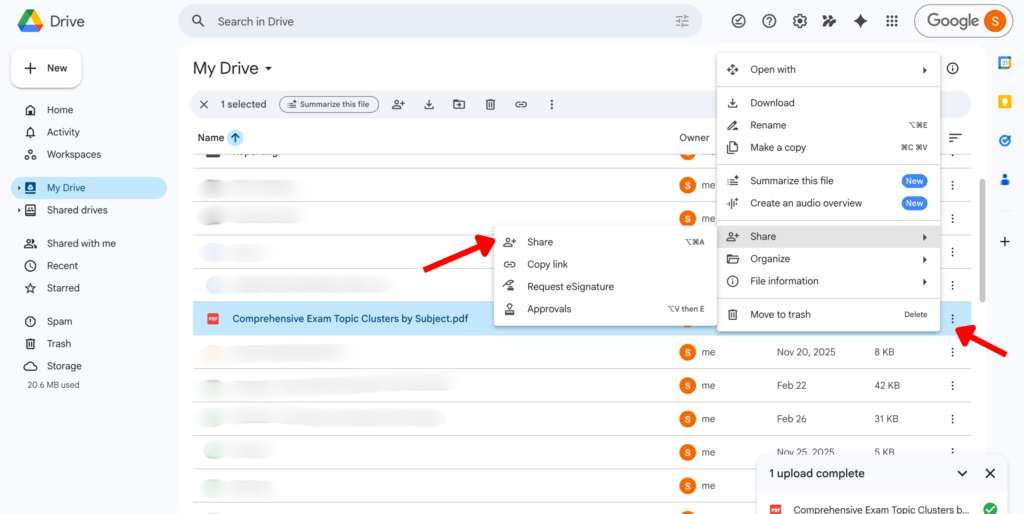The image size is (1024, 514).
Task: Open Google Calendar side panel icon
Action: click(1005, 63)
